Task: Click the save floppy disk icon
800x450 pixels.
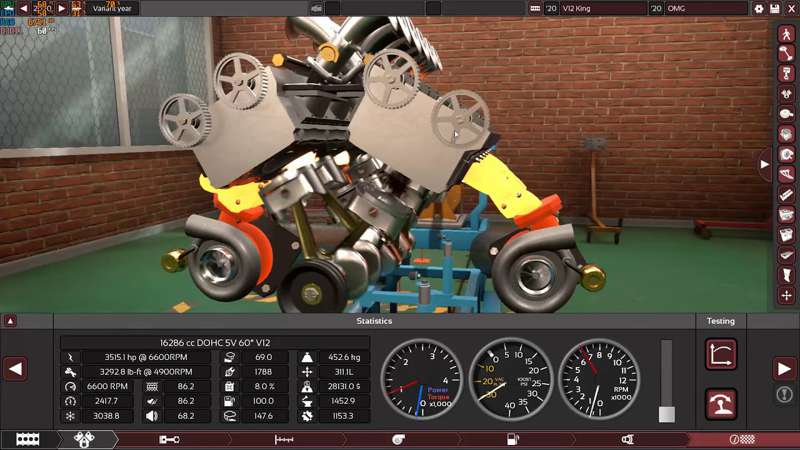Action: pyautogui.click(x=773, y=8)
